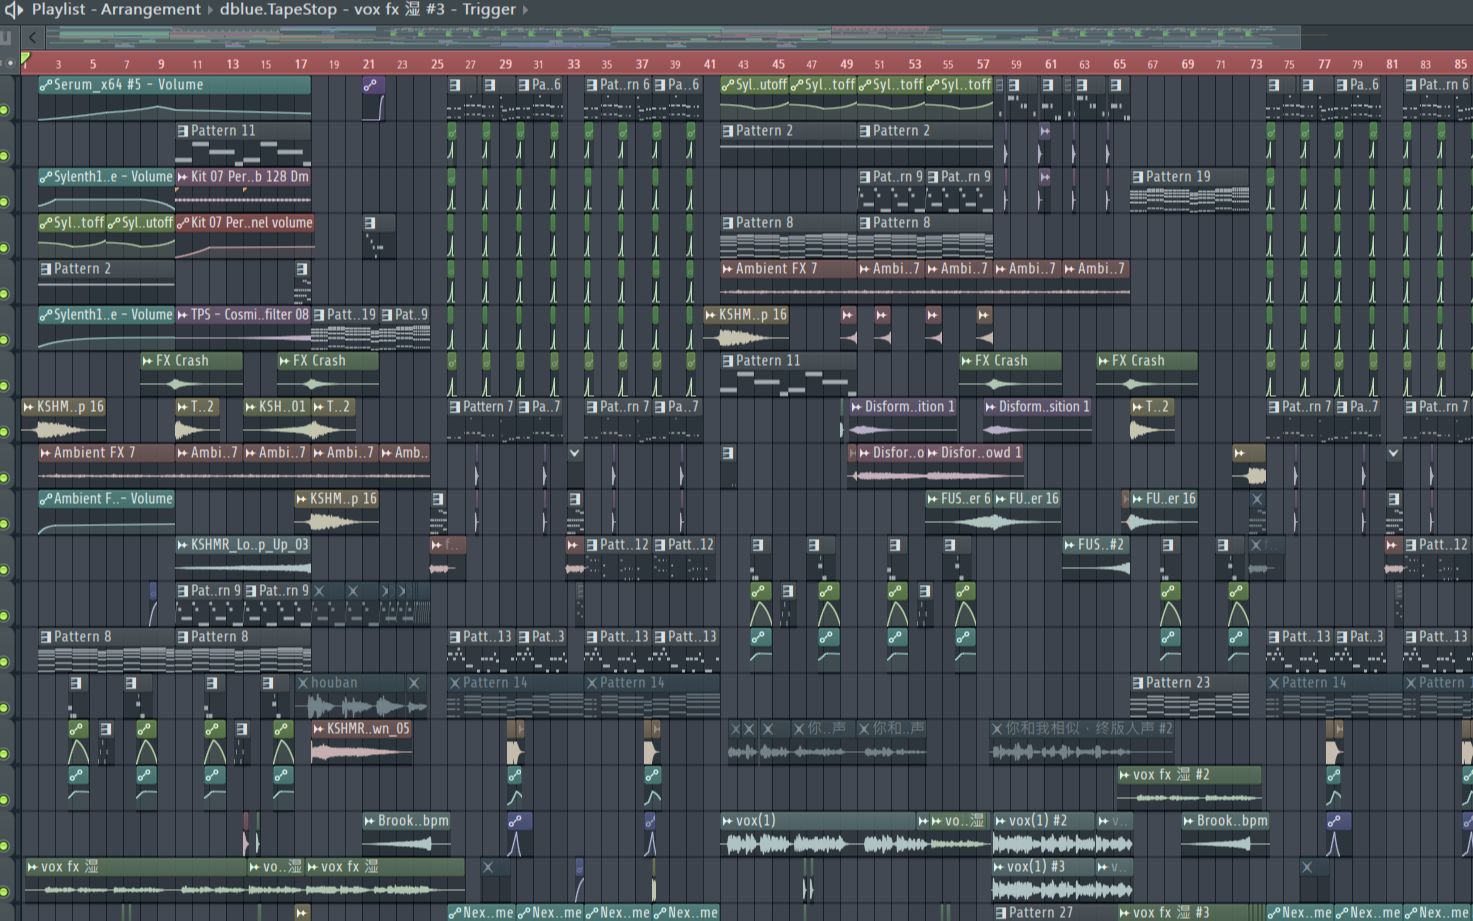Click automation icon on Serum_x64 #5 - Volume clip

45,85
